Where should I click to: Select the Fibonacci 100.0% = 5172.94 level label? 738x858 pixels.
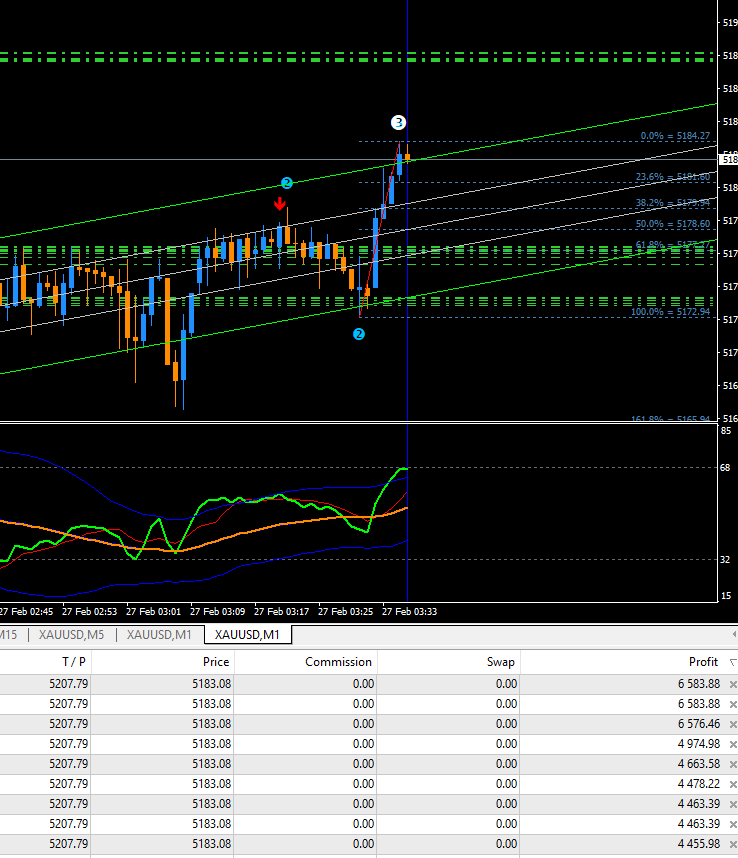670,312
